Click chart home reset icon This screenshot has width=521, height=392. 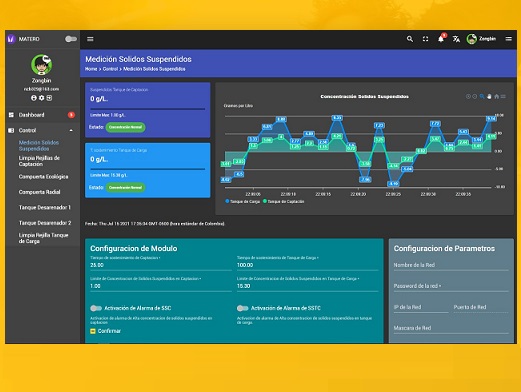[x=496, y=97]
